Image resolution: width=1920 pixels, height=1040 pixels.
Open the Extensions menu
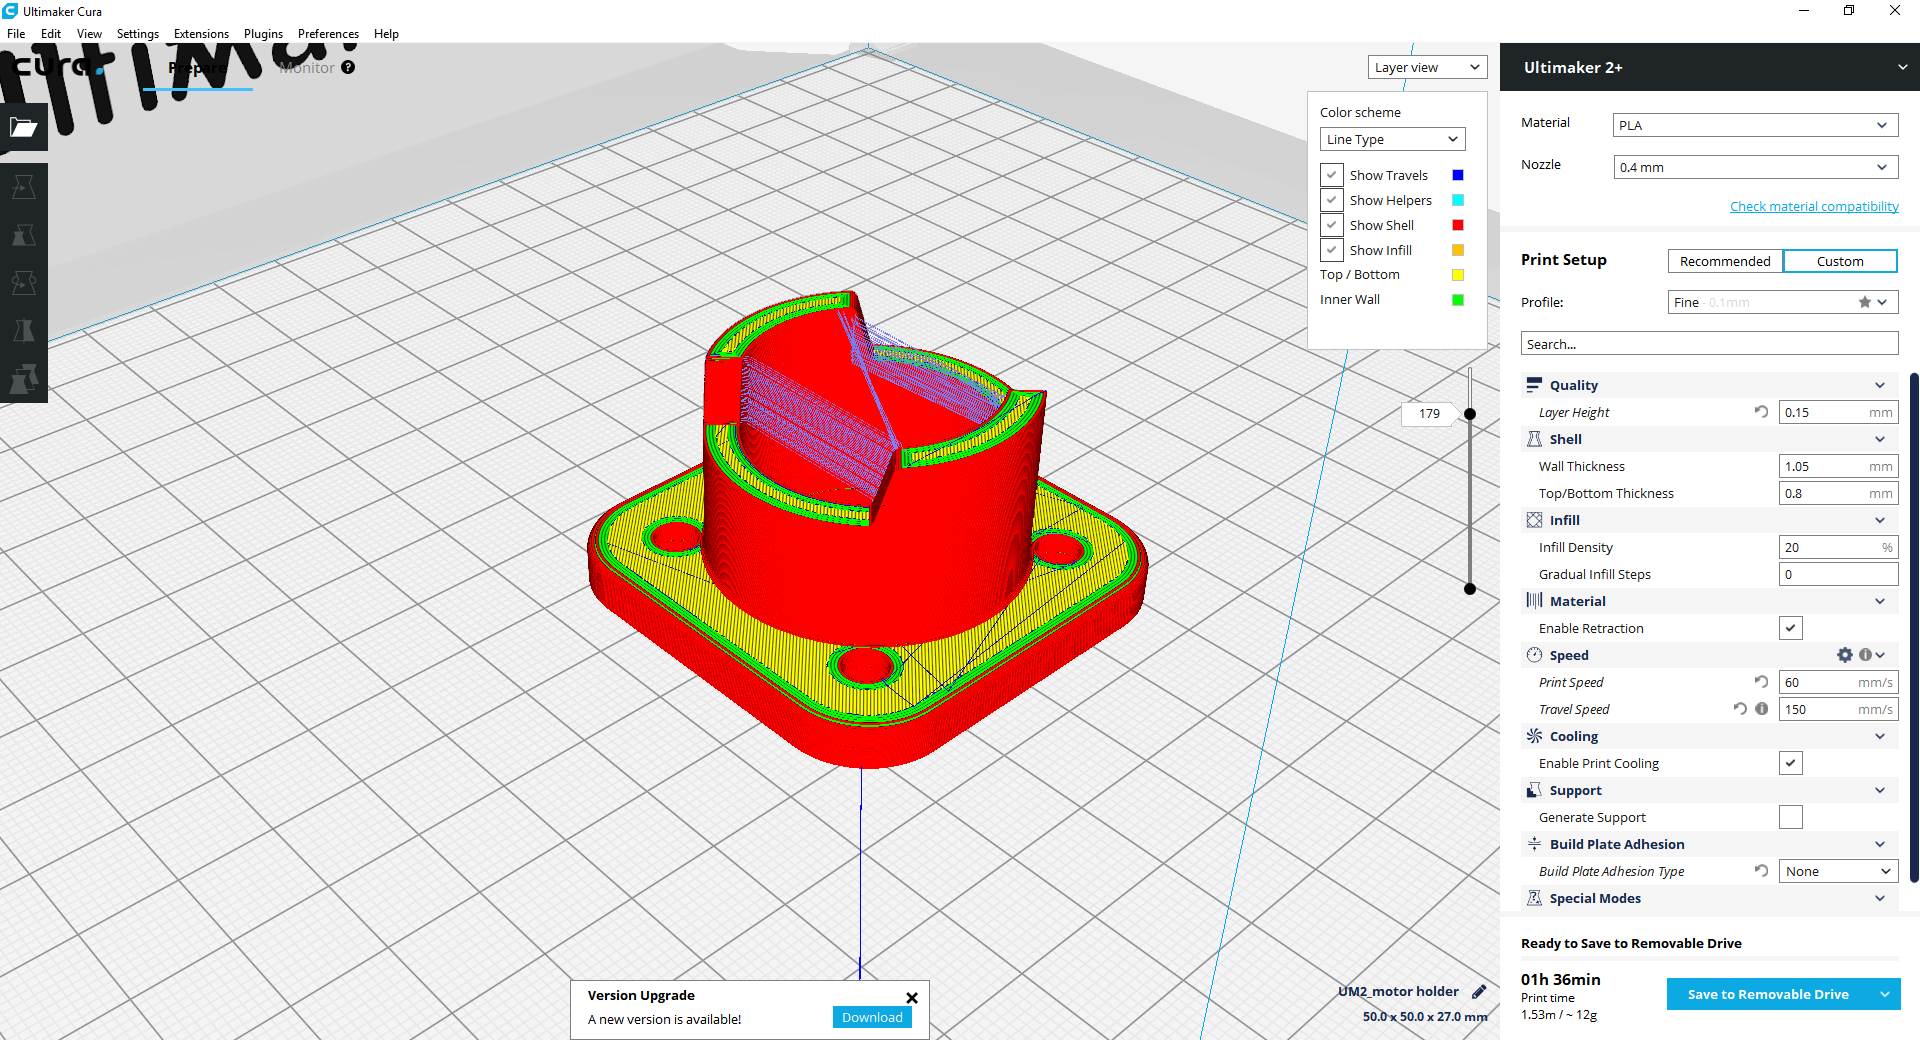click(201, 33)
